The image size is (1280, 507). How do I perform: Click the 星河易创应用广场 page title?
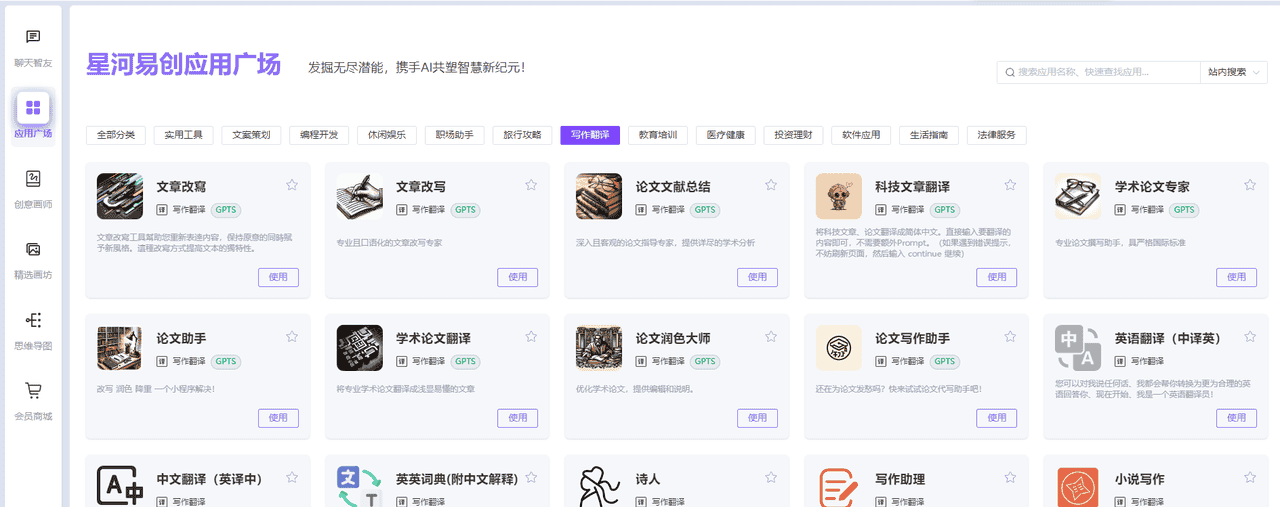point(183,65)
